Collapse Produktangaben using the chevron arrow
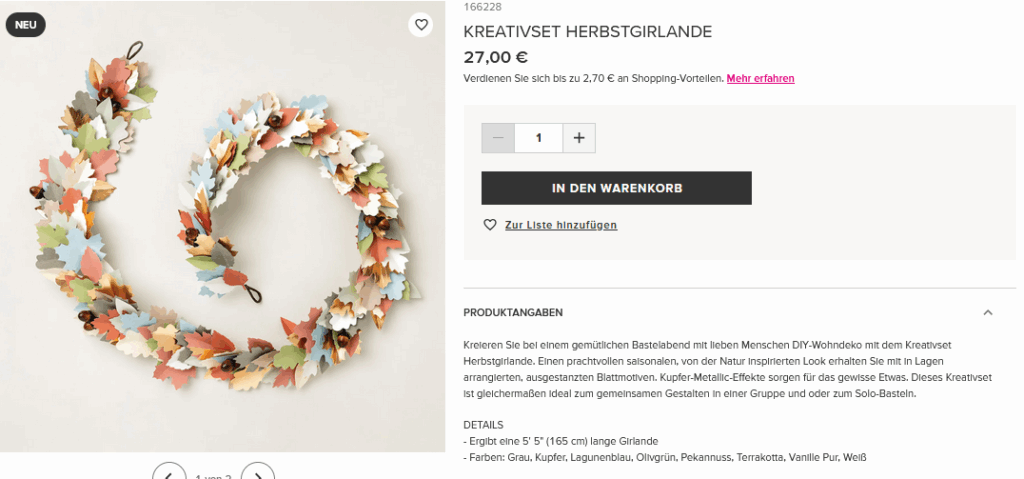Screen dimensions: 1024x479 point(988,312)
